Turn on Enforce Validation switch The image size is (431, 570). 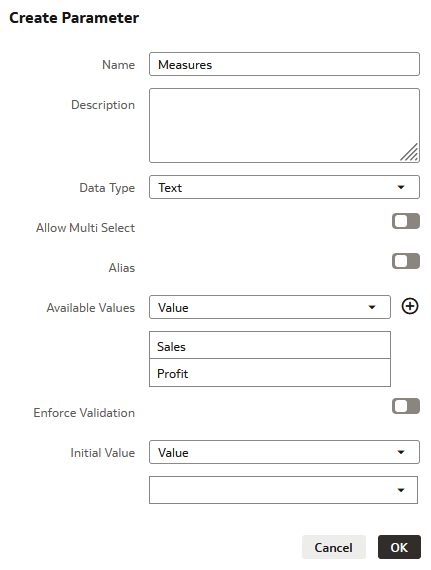coord(406,406)
